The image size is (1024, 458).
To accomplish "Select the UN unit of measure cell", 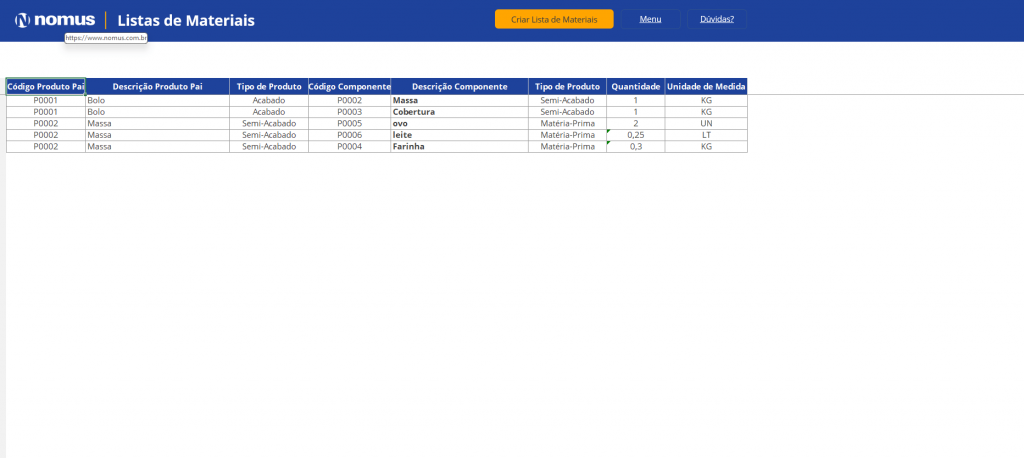I will [706, 123].
